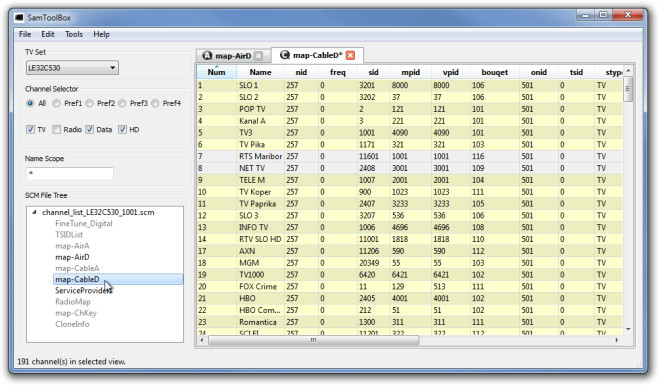This screenshot has width=660, height=386.
Task: Sort by the vpid column header
Action: pyautogui.click(x=450, y=72)
